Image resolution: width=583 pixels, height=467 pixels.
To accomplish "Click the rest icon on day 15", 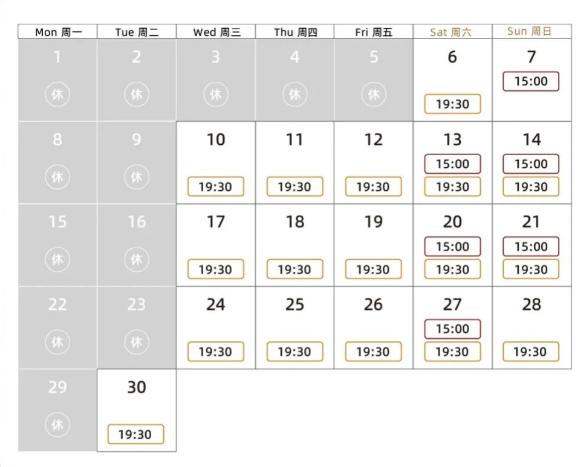I will point(57,259).
